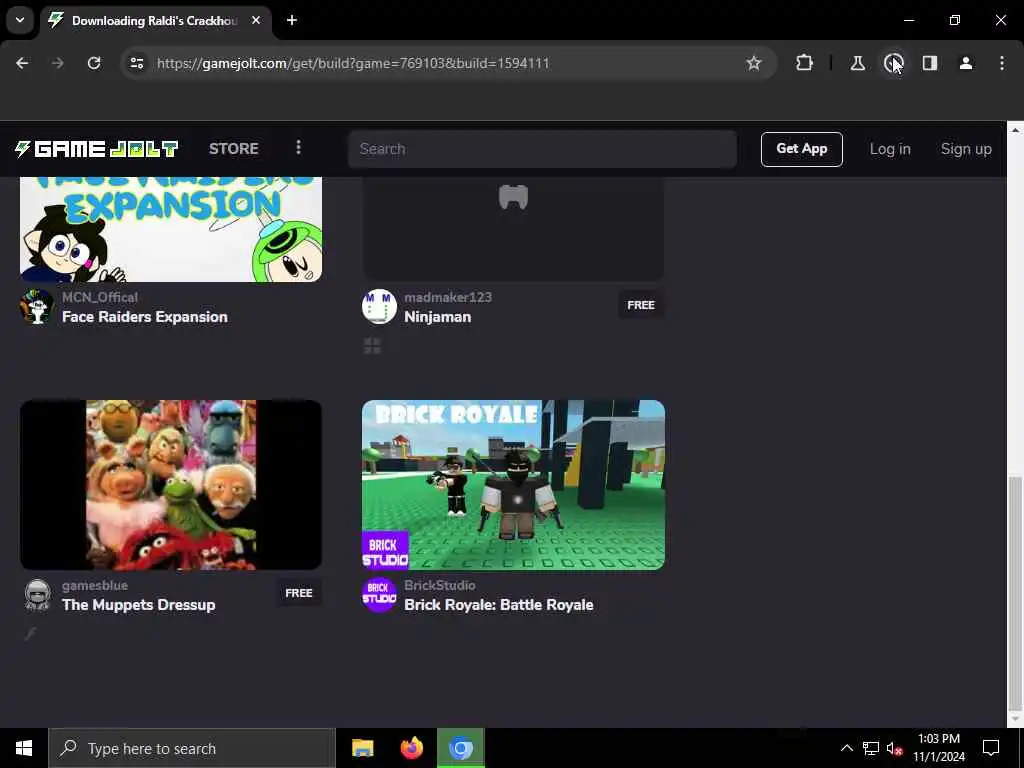Viewport: 1024px width, 768px height.
Task: Click the Windows platform icon under Ninjaman
Action: pyautogui.click(x=372, y=346)
